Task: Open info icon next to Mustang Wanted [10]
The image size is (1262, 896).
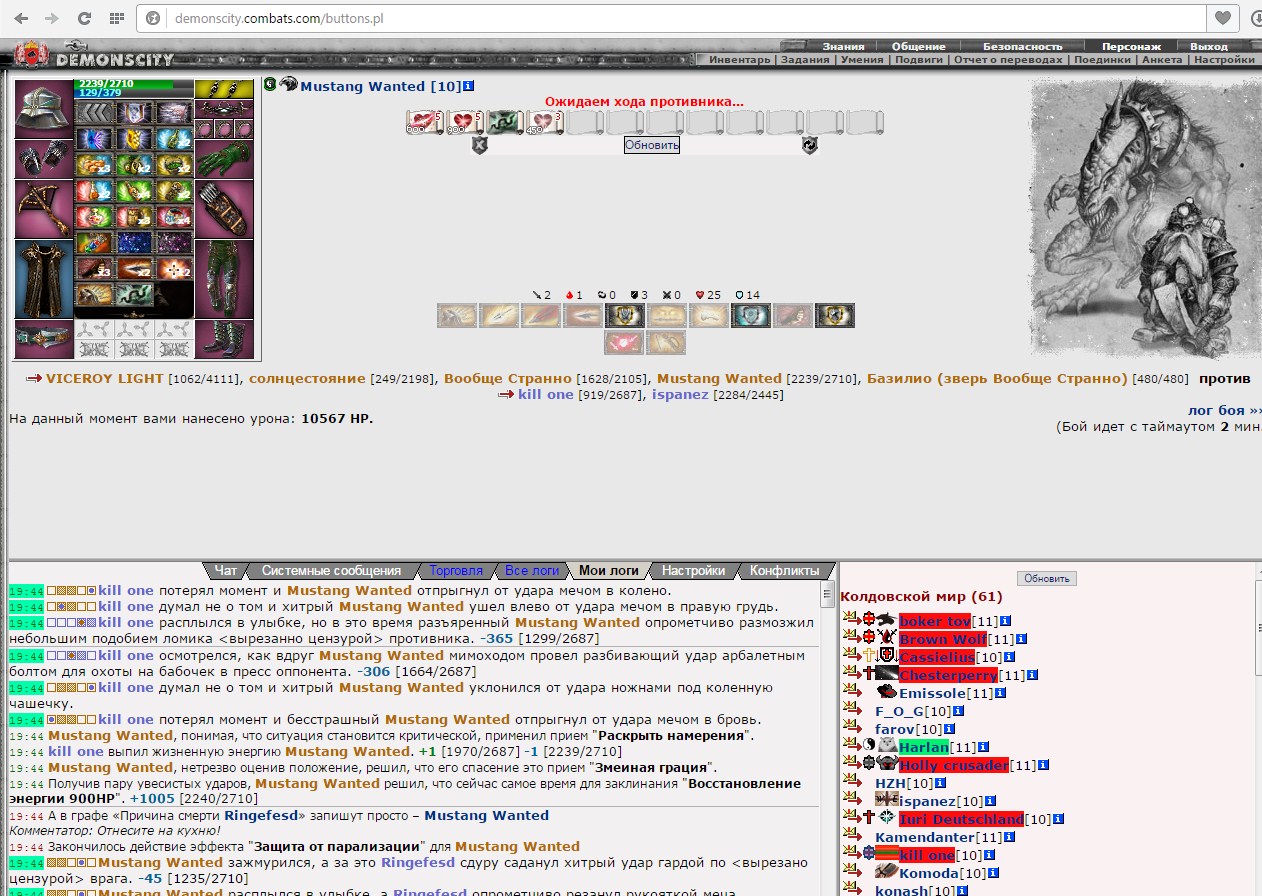Action: coord(469,86)
